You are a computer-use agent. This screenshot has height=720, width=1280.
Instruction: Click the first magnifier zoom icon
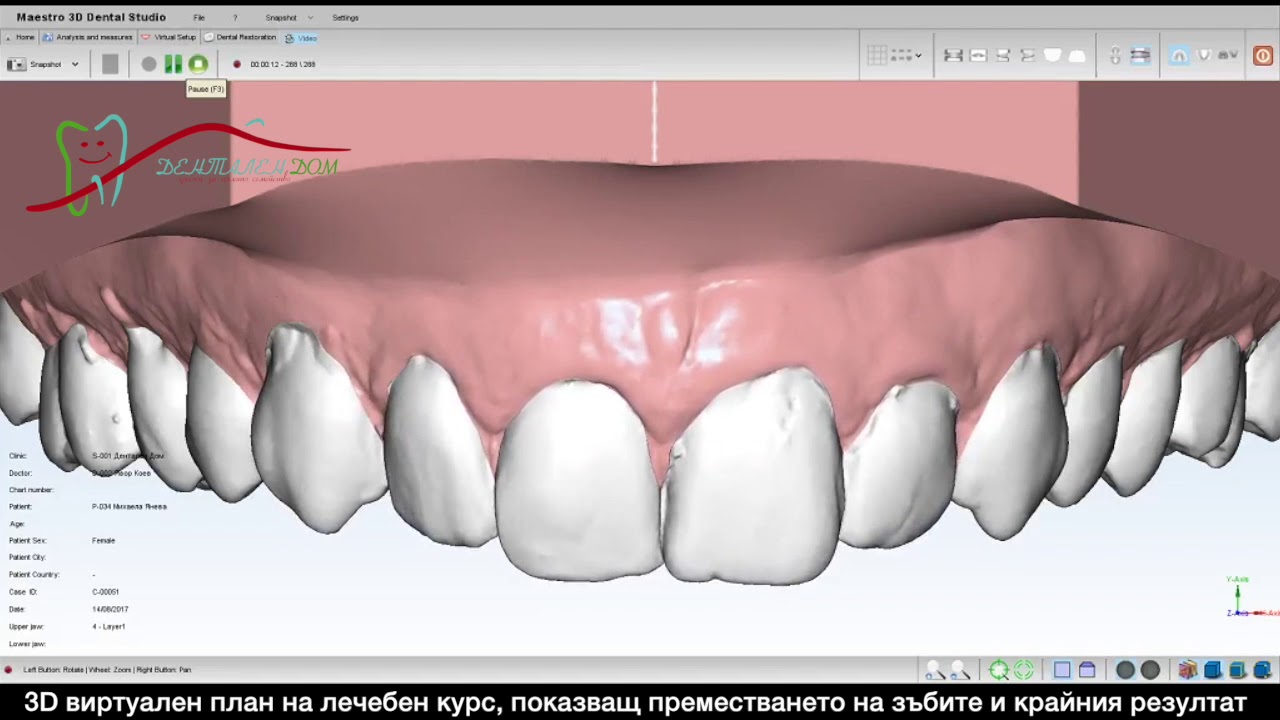pos(935,670)
